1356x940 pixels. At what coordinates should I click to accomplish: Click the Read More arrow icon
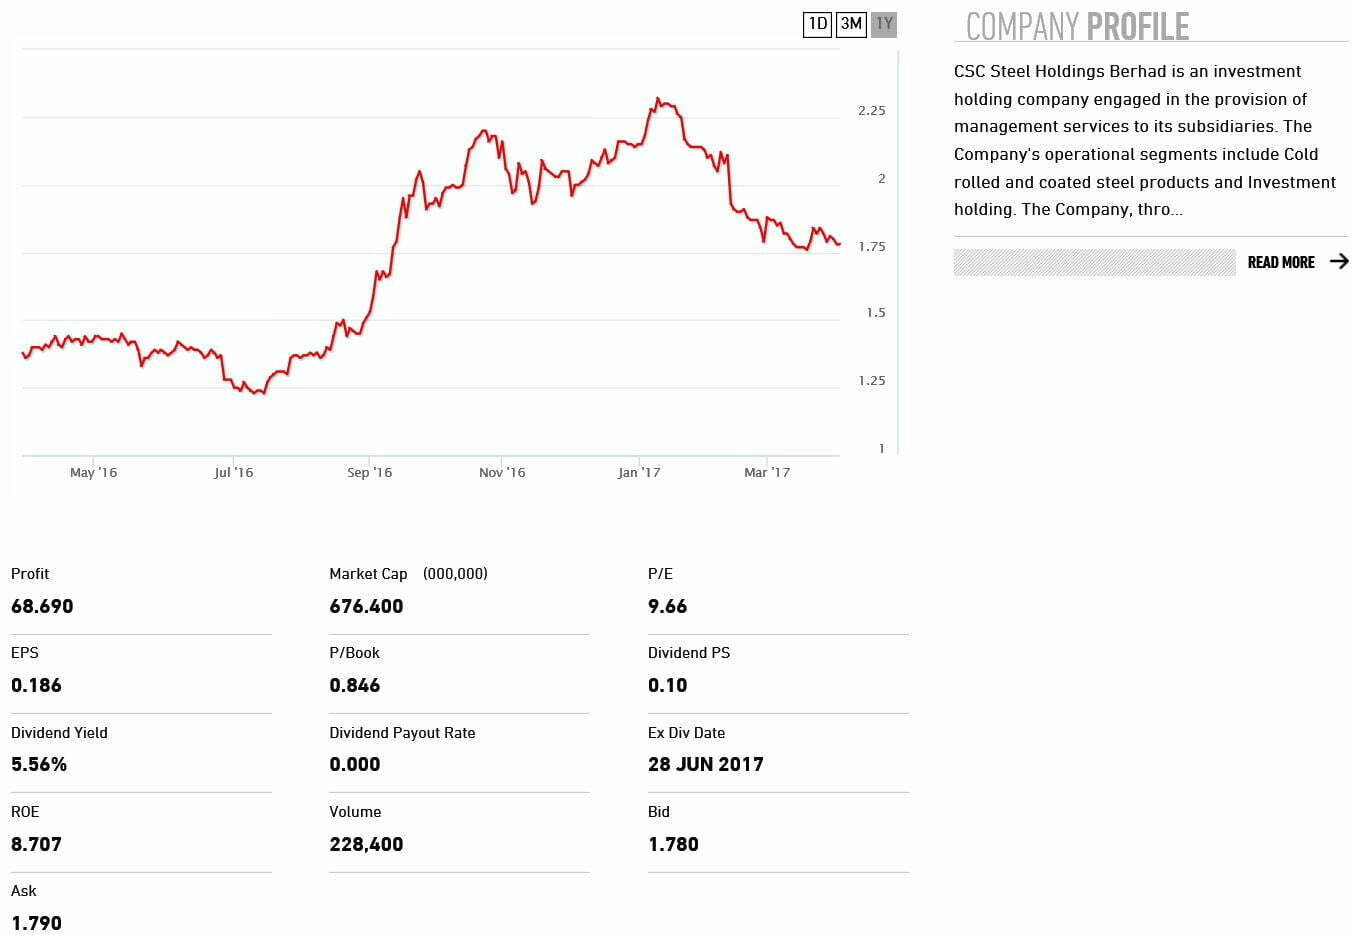(x=1339, y=262)
